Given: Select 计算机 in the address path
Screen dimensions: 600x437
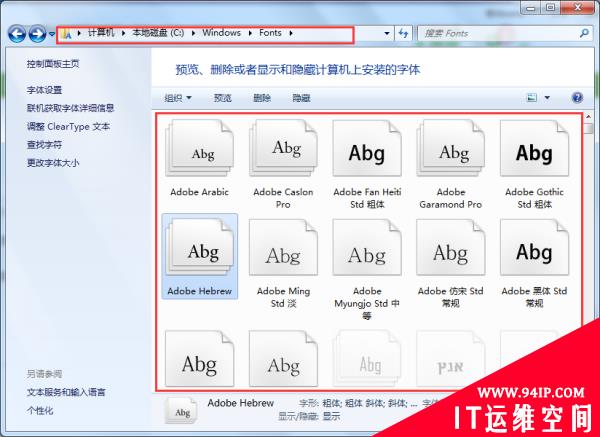Looking at the screenshot, I should point(101,33).
